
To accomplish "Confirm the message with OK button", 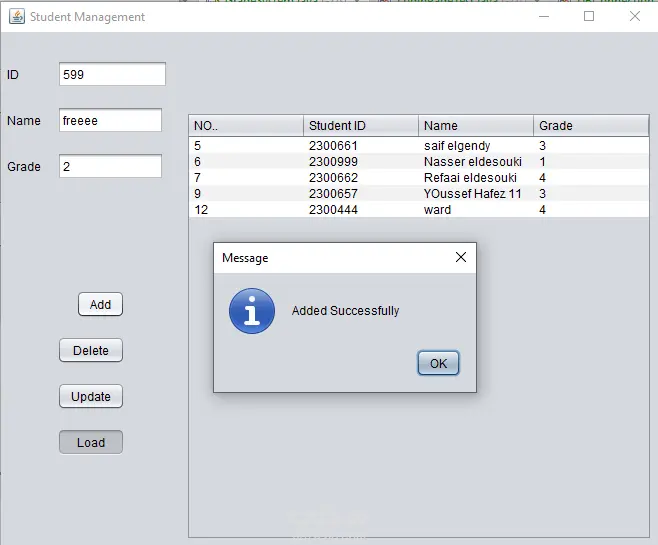I will coord(438,363).
